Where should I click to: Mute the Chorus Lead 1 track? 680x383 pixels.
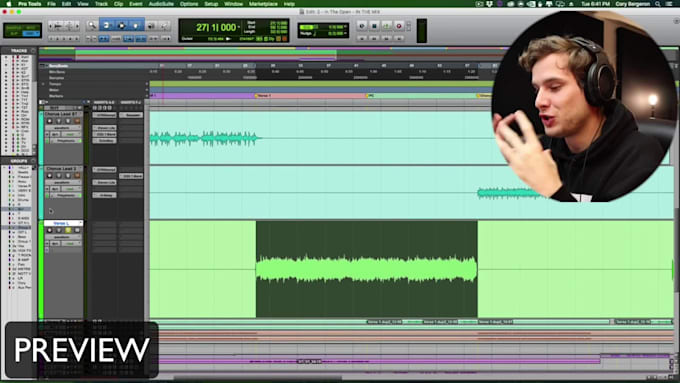pos(77,121)
